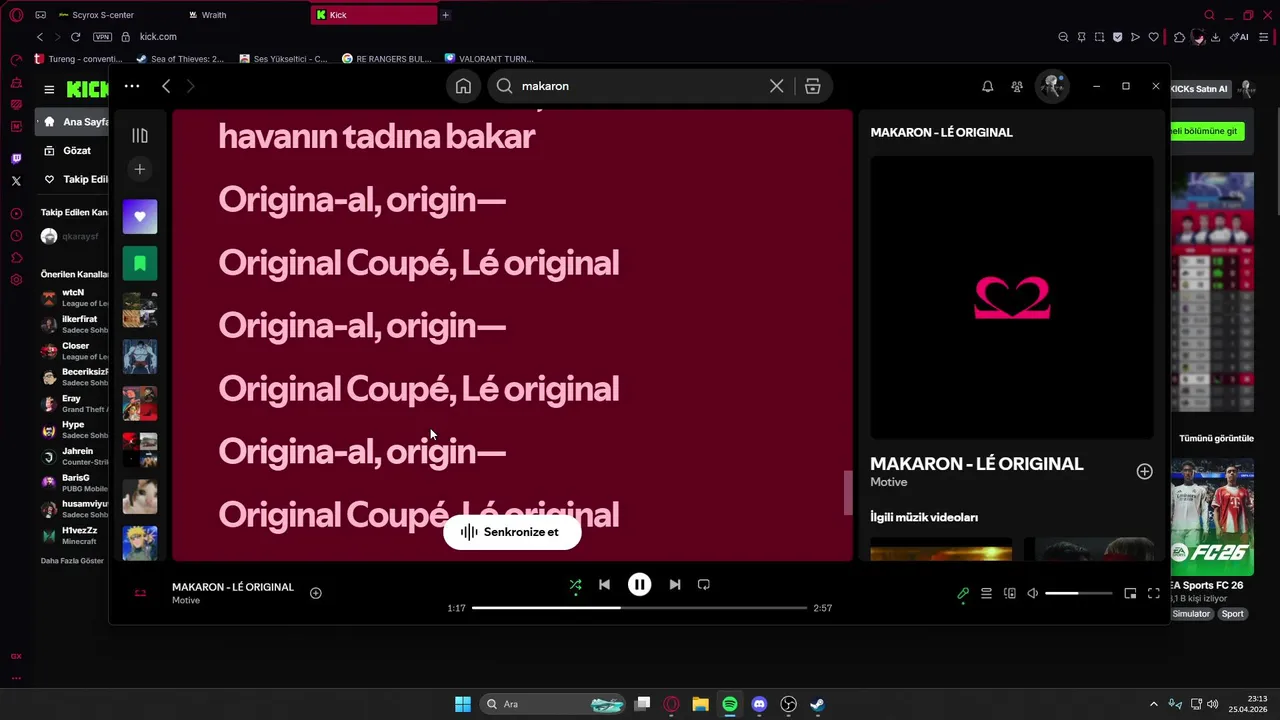Open Tureng bookmark
The width and height of the screenshot is (1280, 720).
(x=78, y=59)
